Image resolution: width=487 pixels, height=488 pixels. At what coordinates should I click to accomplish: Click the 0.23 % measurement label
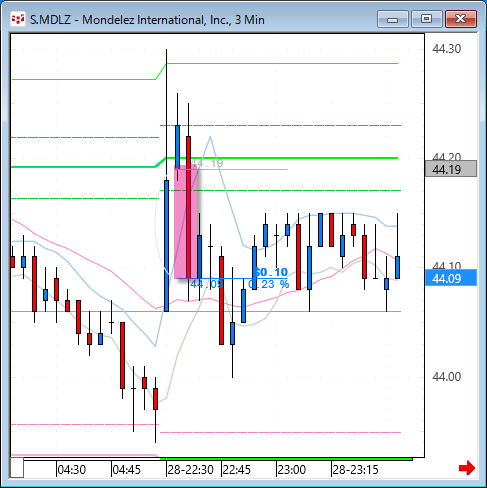pyautogui.click(x=269, y=284)
